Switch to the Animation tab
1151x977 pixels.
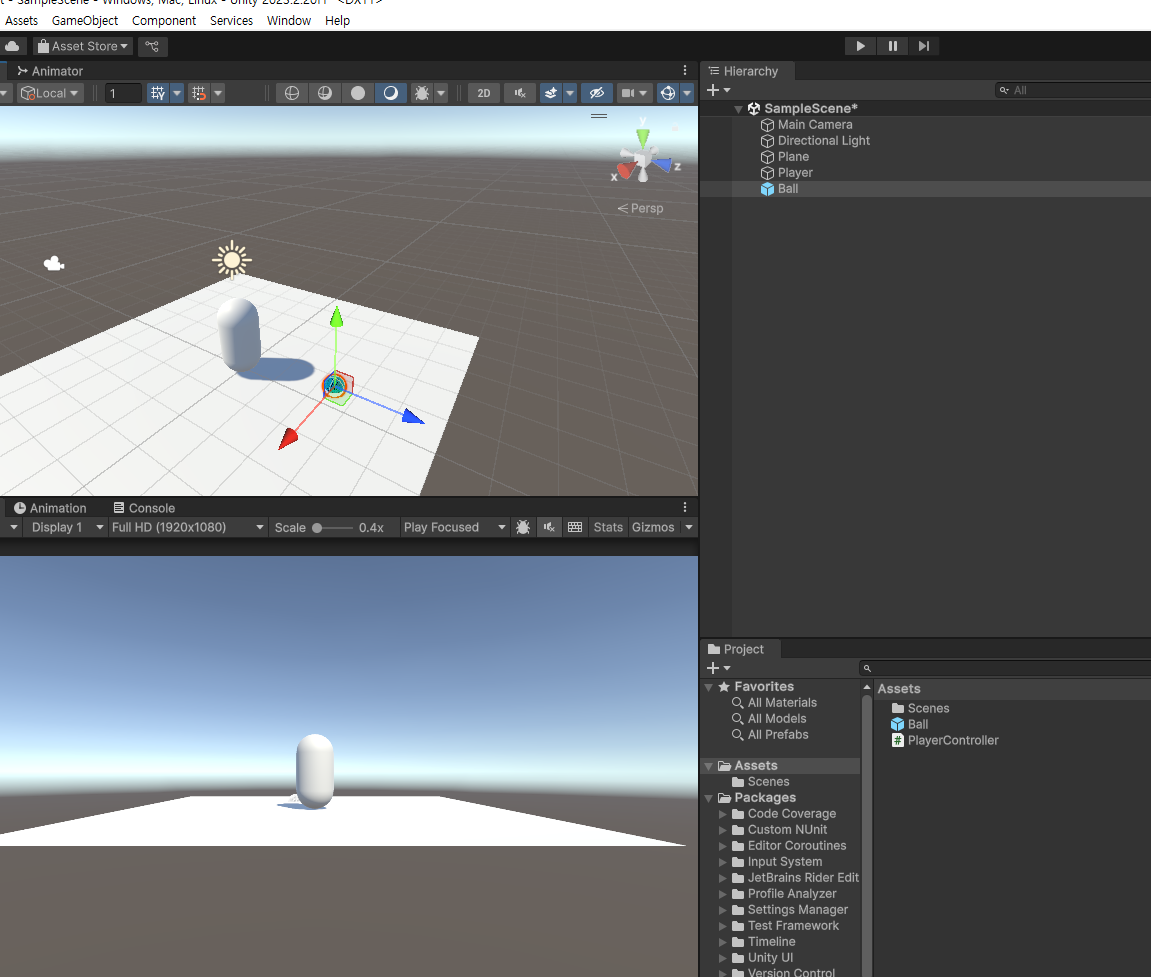(x=50, y=508)
